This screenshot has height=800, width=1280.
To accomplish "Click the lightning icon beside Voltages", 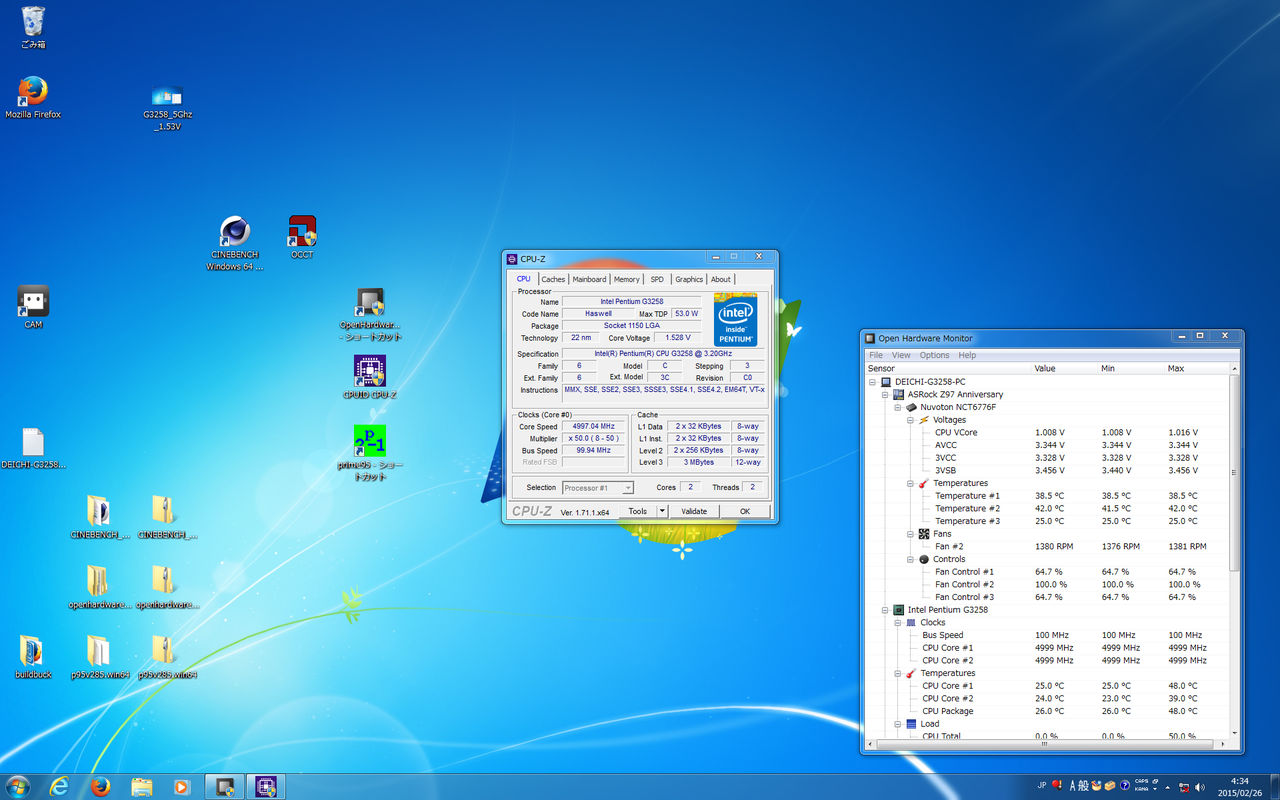I will click(924, 420).
